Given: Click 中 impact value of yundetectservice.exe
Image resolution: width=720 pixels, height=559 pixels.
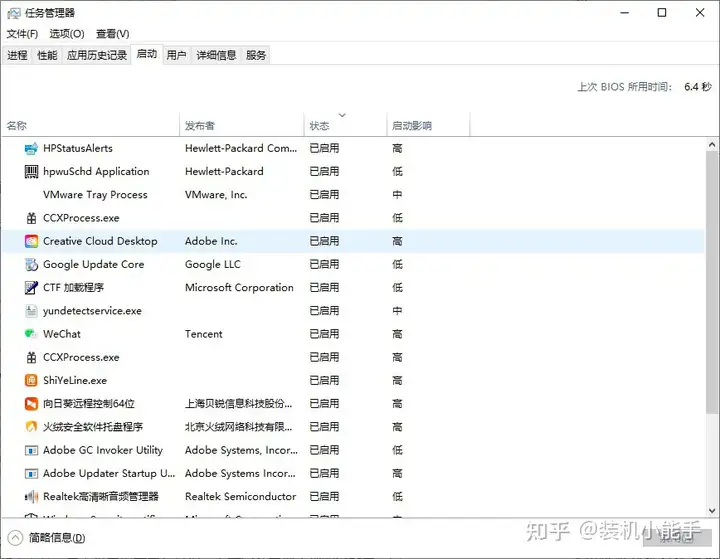Looking at the screenshot, I should coord(397,311).
